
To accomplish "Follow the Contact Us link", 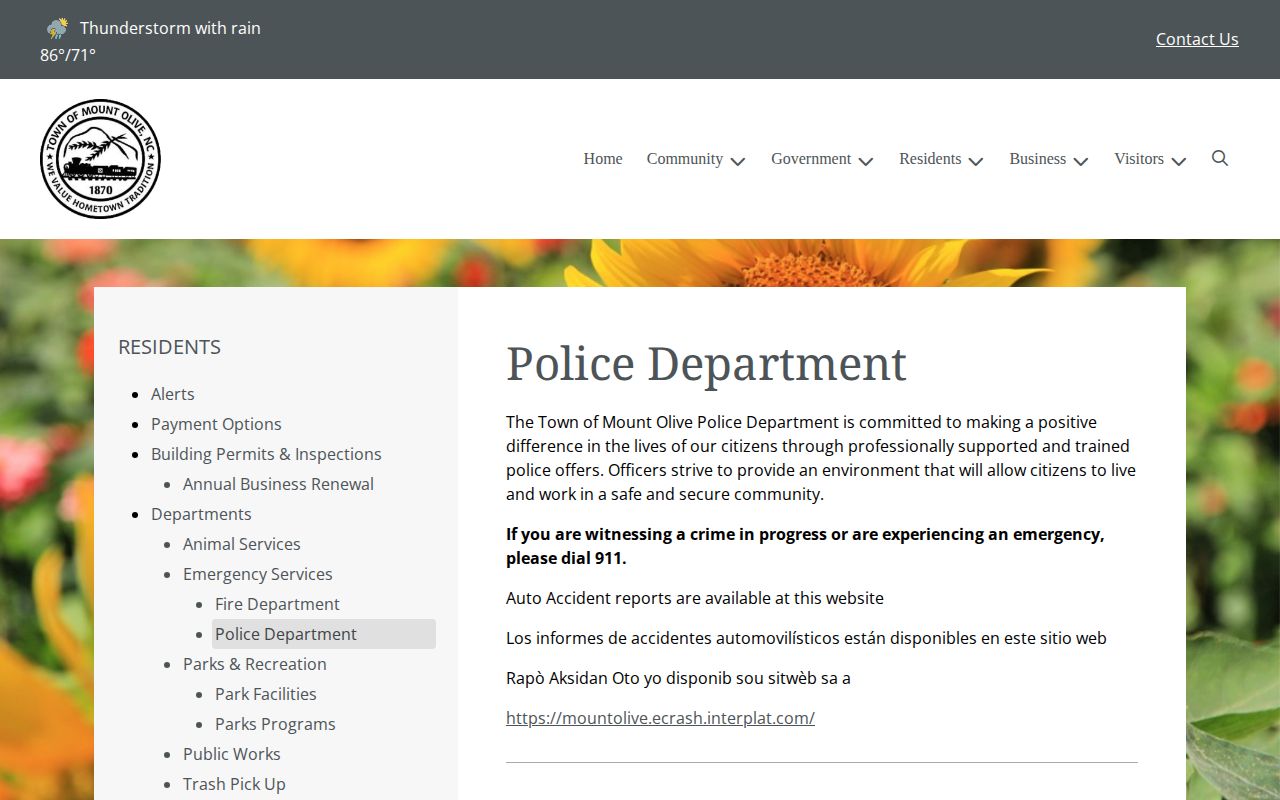I will (x=1197, y=39).
